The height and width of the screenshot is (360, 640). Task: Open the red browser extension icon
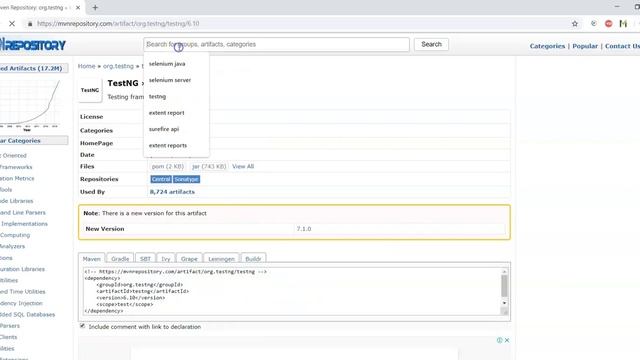pos(608,24)
